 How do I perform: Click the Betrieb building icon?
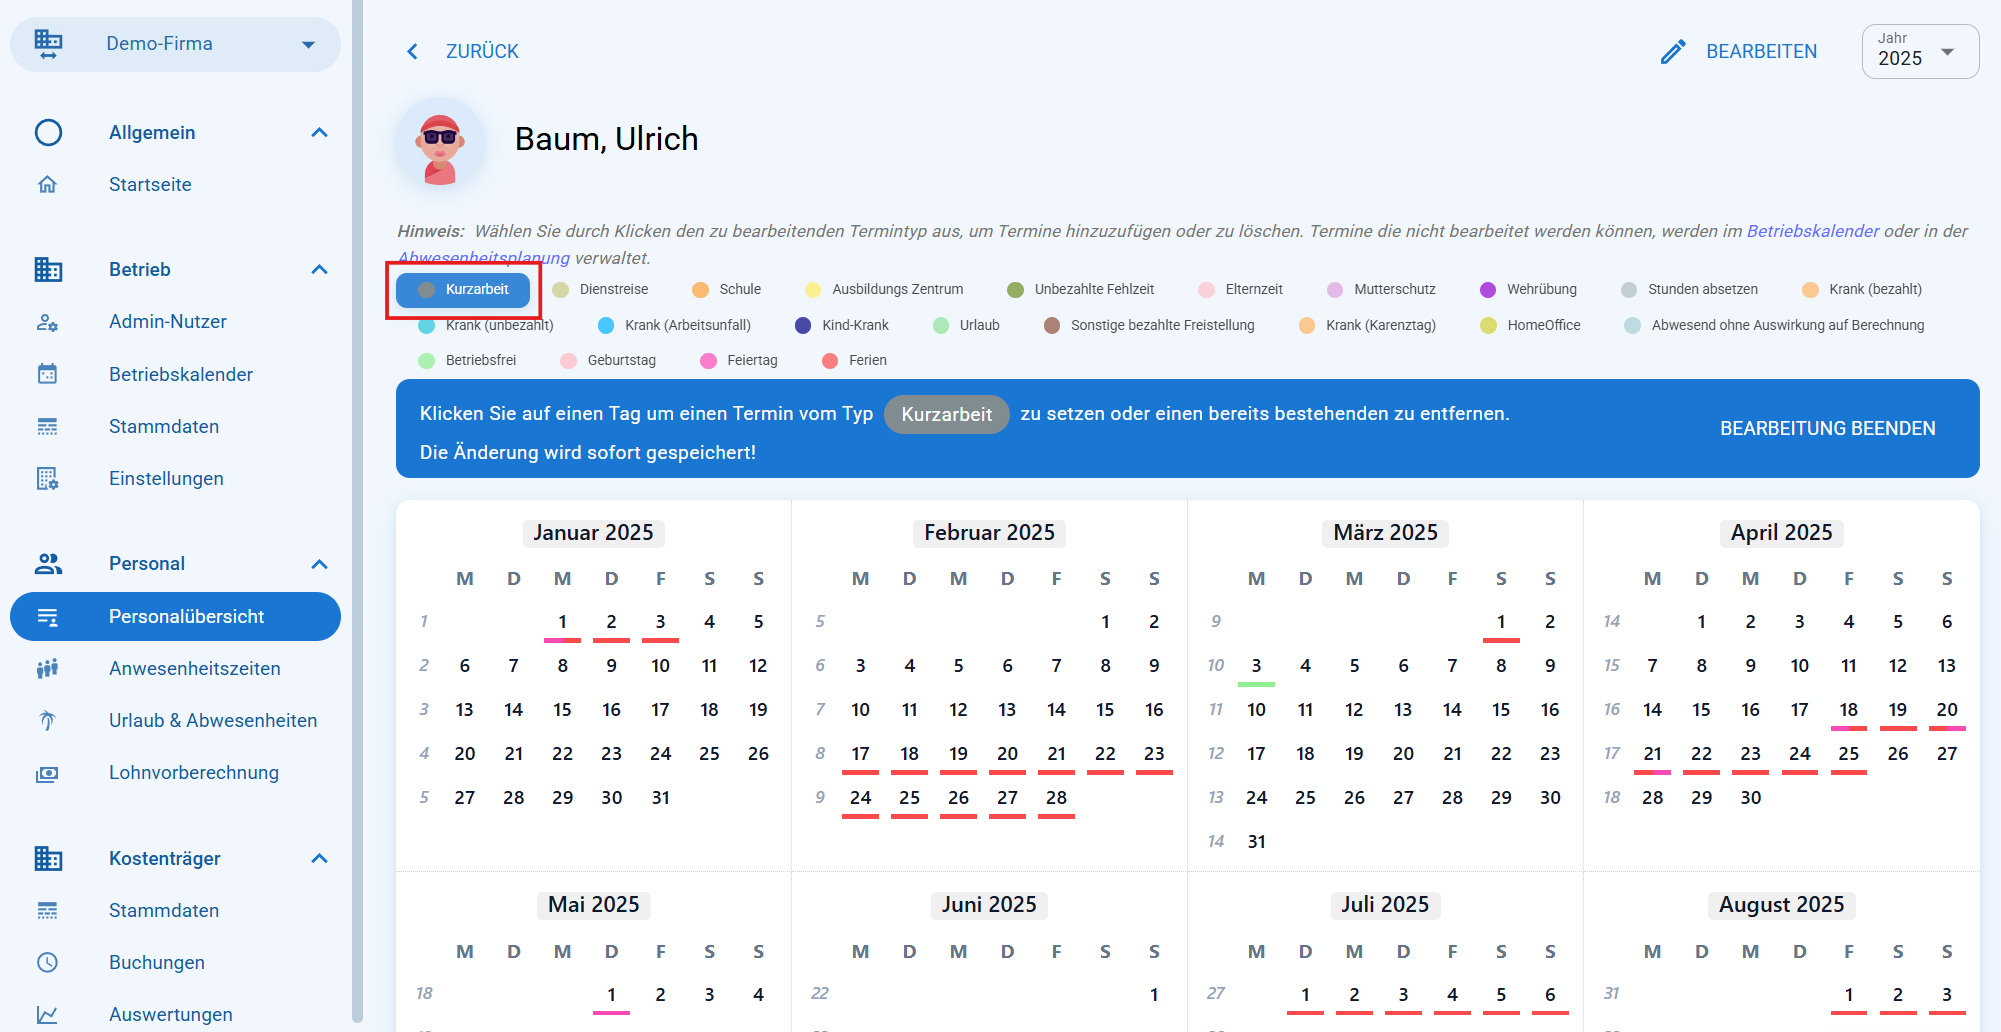48,270
